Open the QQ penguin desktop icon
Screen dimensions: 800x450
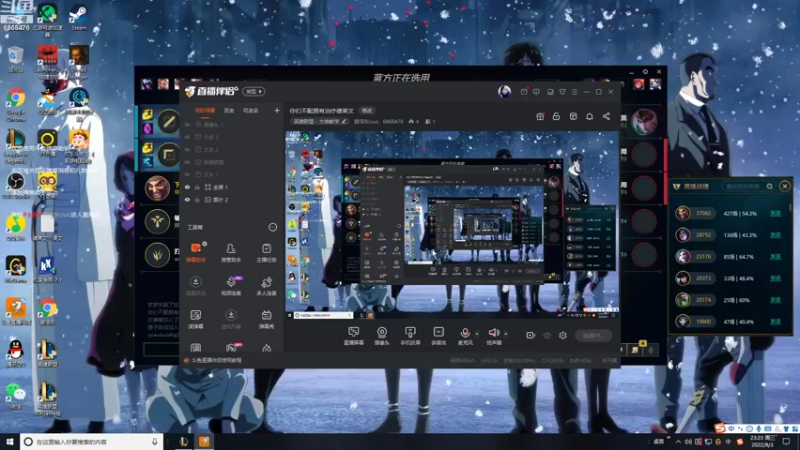tap(16, 354)
